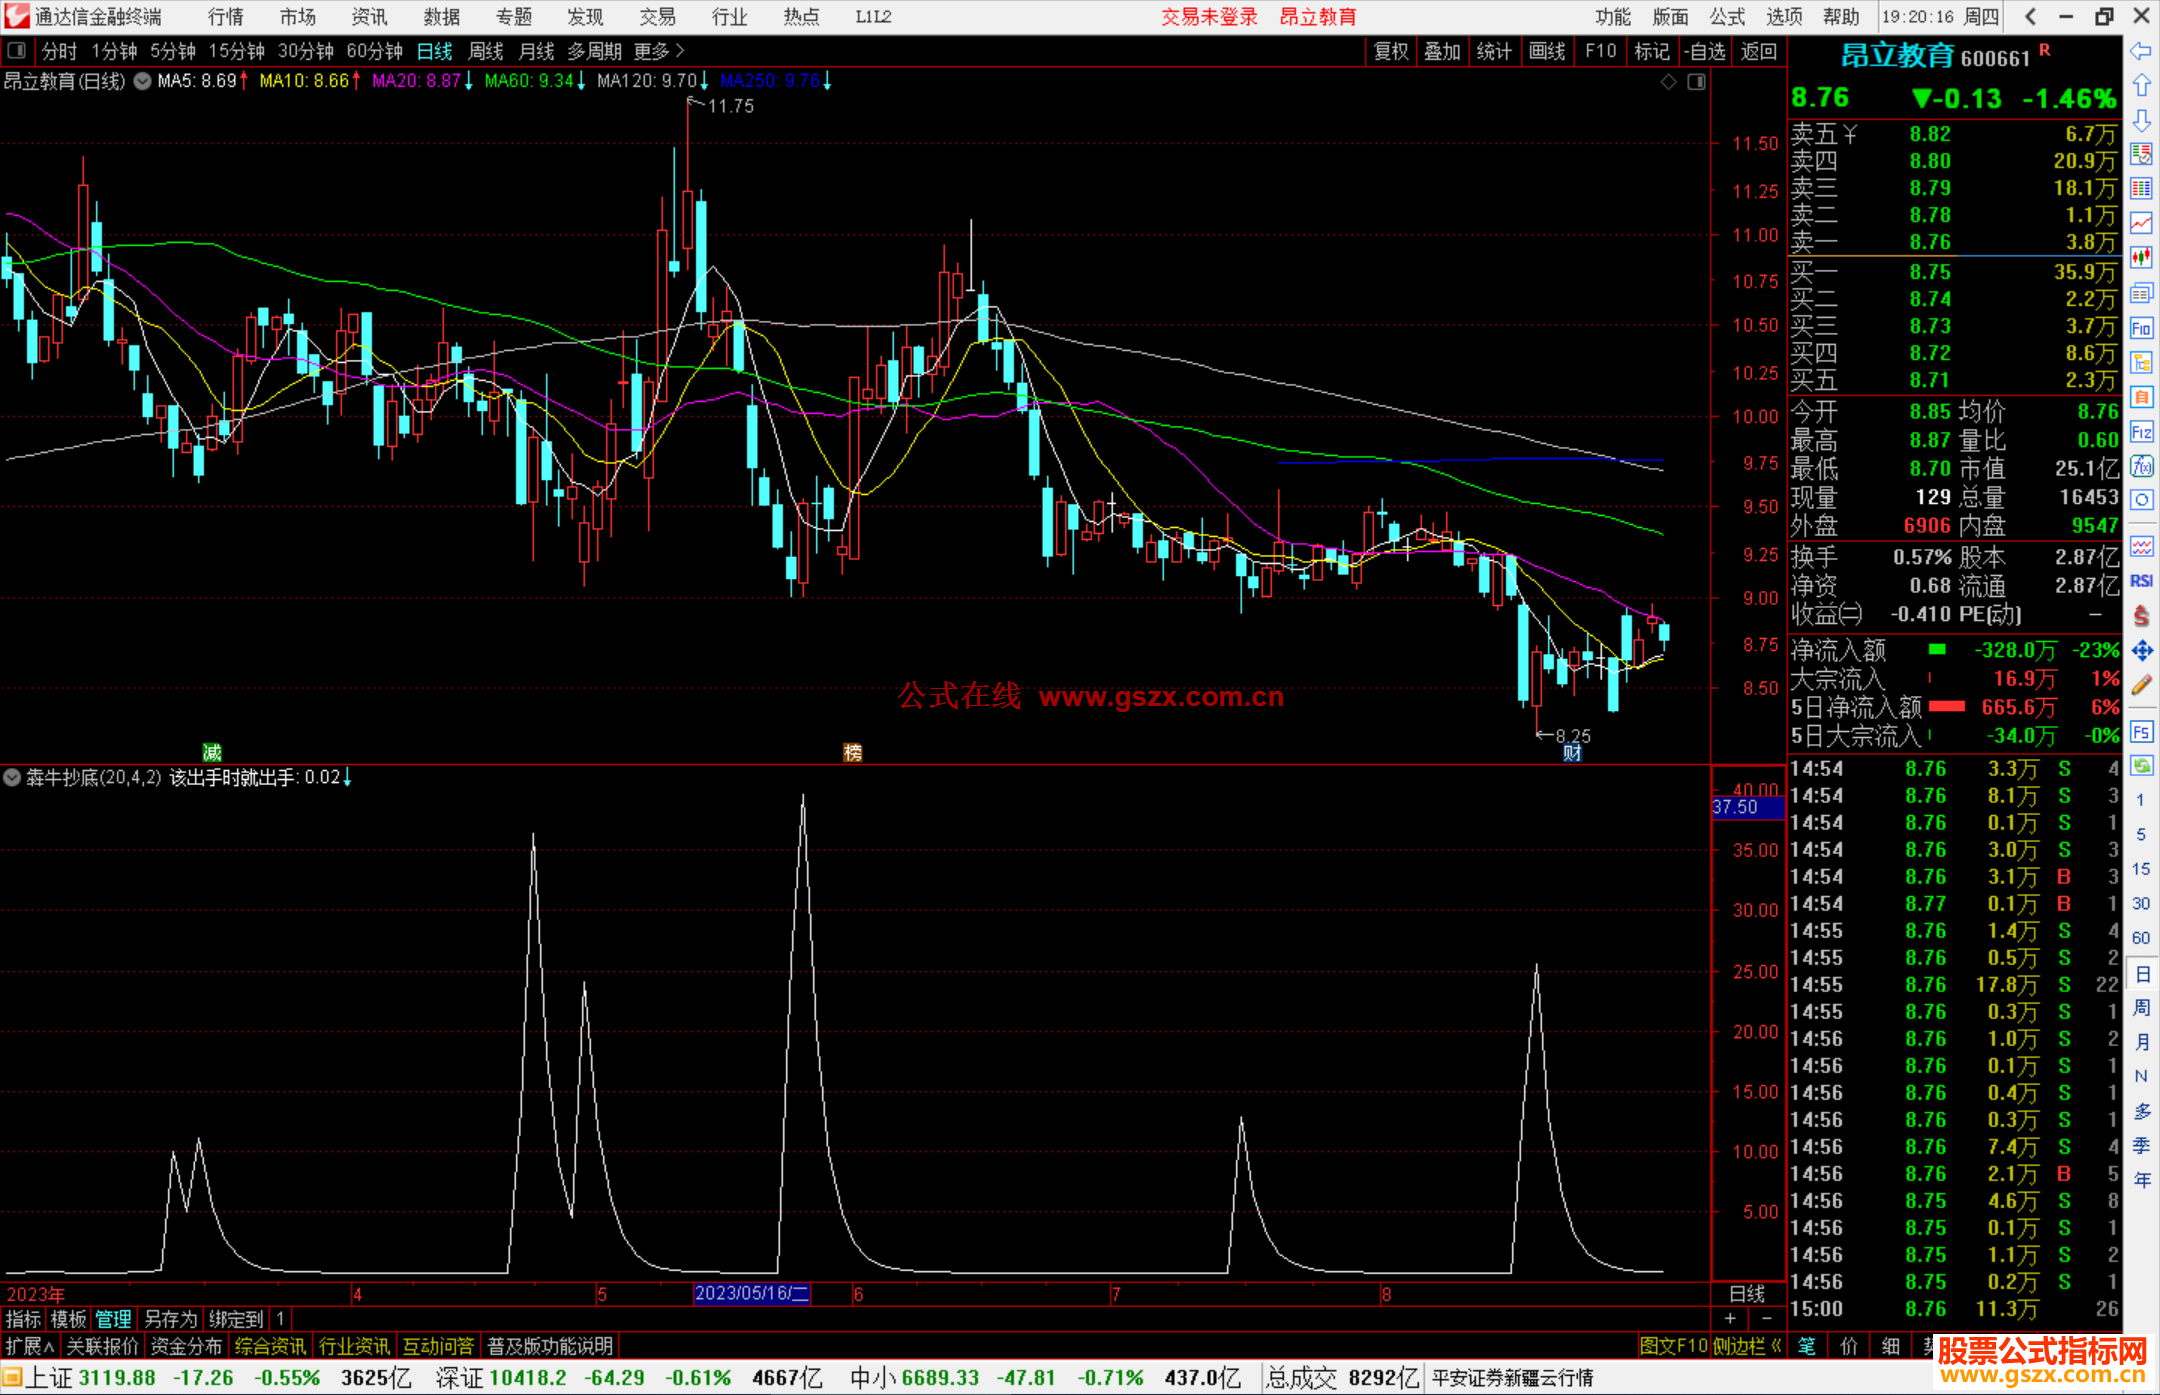Toggle the panel icon left of 分时
The image size is (2160, 1395).
(x=17, y=50)
